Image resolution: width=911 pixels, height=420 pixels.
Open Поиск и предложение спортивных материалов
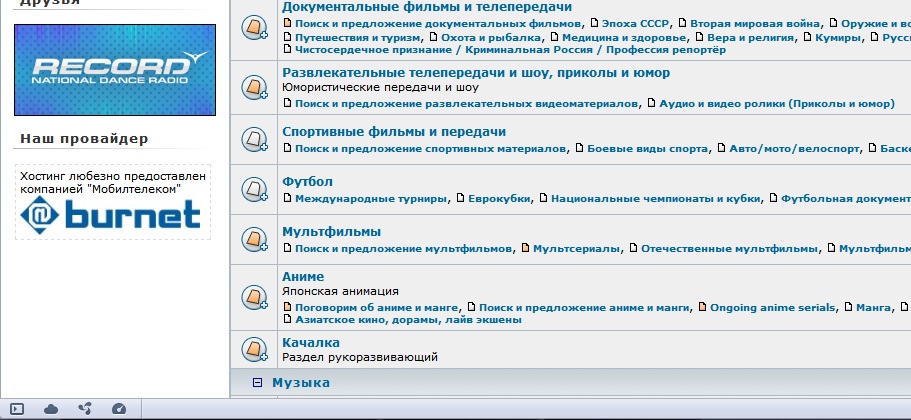click(431, 149)
